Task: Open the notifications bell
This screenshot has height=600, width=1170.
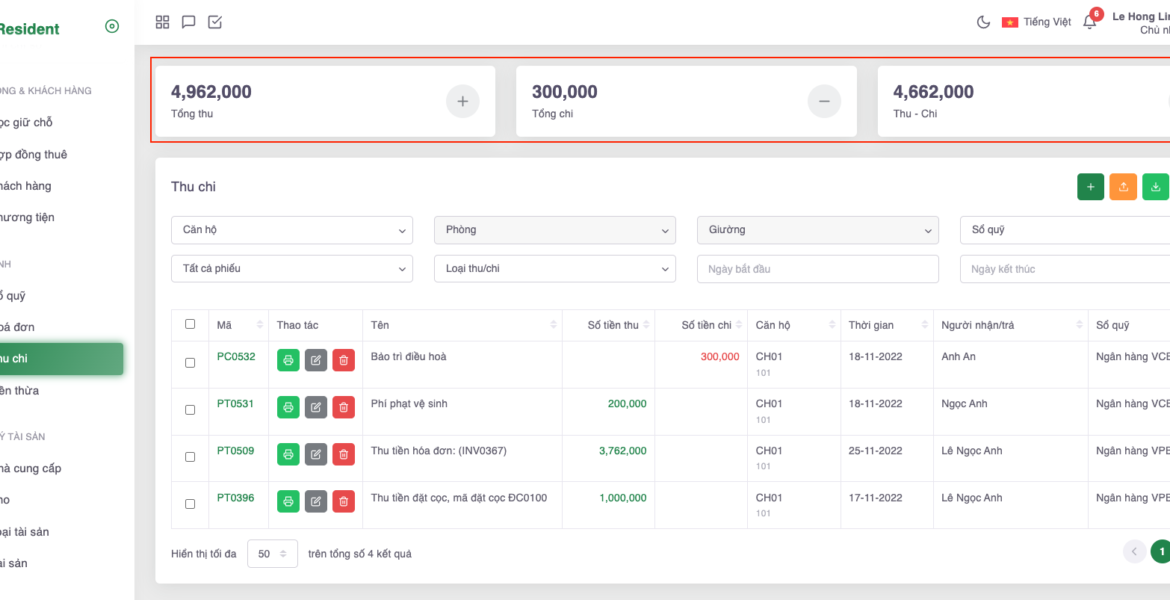Action: 1090,22
